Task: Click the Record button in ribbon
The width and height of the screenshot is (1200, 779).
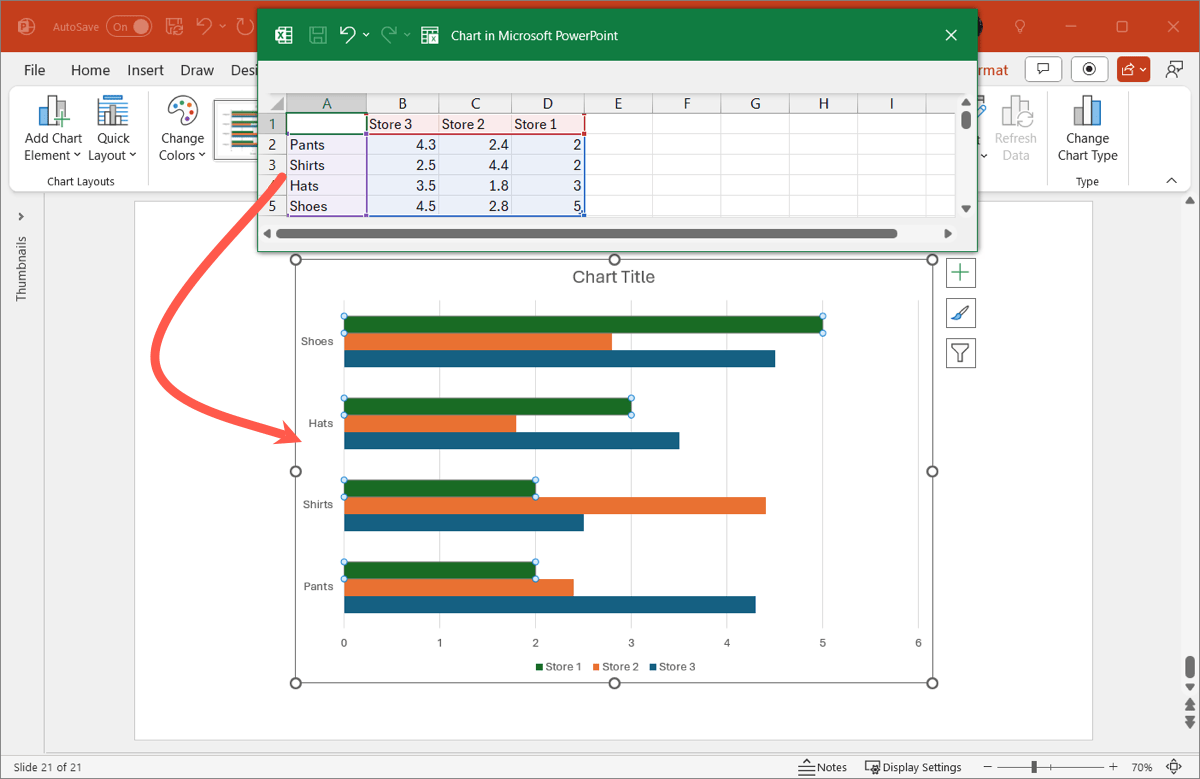Action: click(x=1088, y=69)
